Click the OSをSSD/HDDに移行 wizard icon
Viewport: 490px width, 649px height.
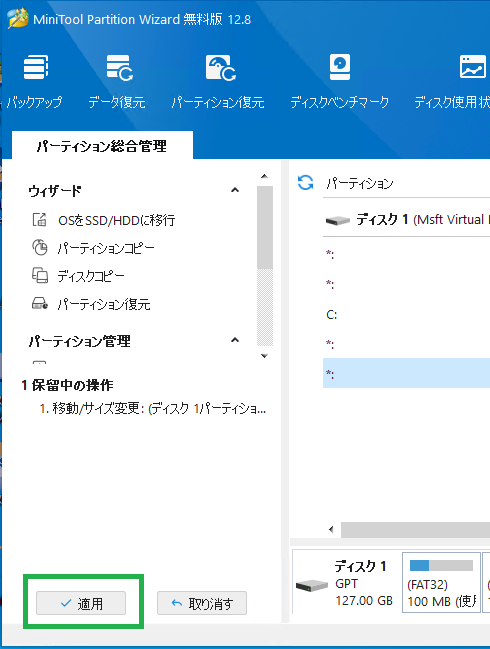[40, 219]
